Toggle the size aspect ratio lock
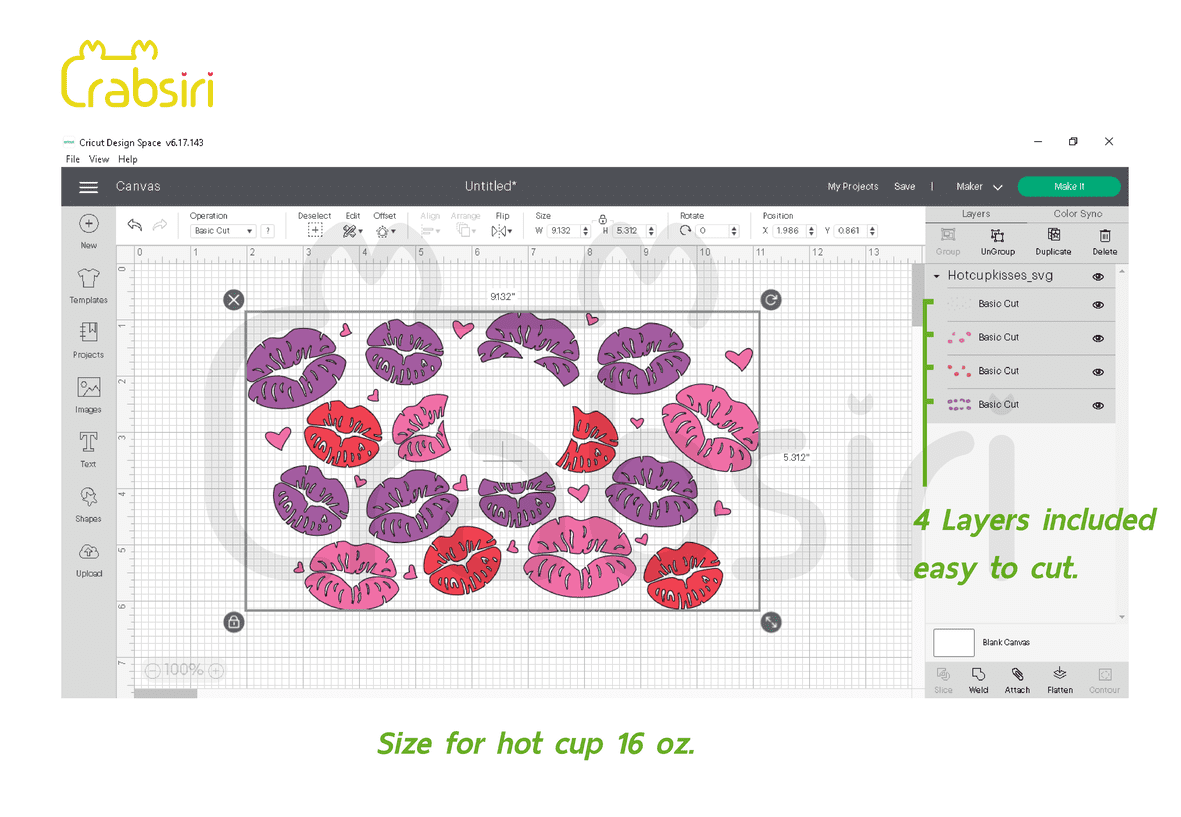 603,218
